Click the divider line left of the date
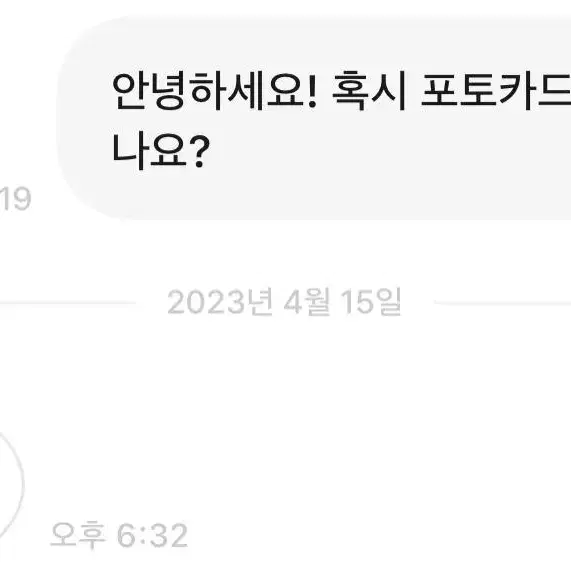Image resolution: width=571 pixels, height=571 pixels. [x=68, y=303]
